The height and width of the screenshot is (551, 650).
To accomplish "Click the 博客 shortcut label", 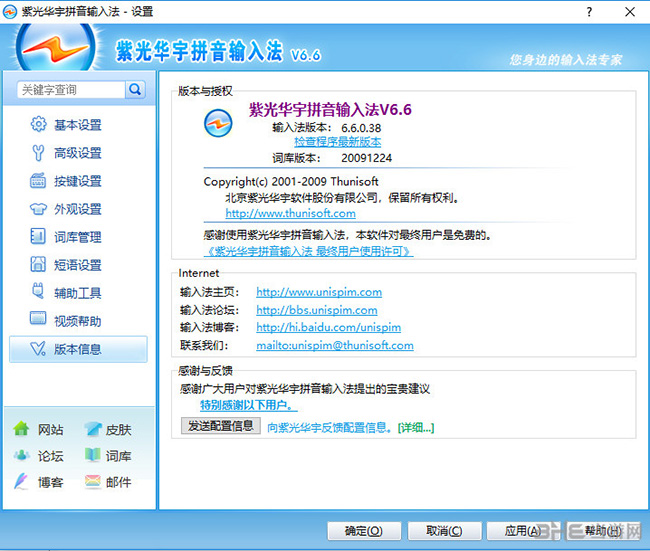I will click(x=51, y=482).
